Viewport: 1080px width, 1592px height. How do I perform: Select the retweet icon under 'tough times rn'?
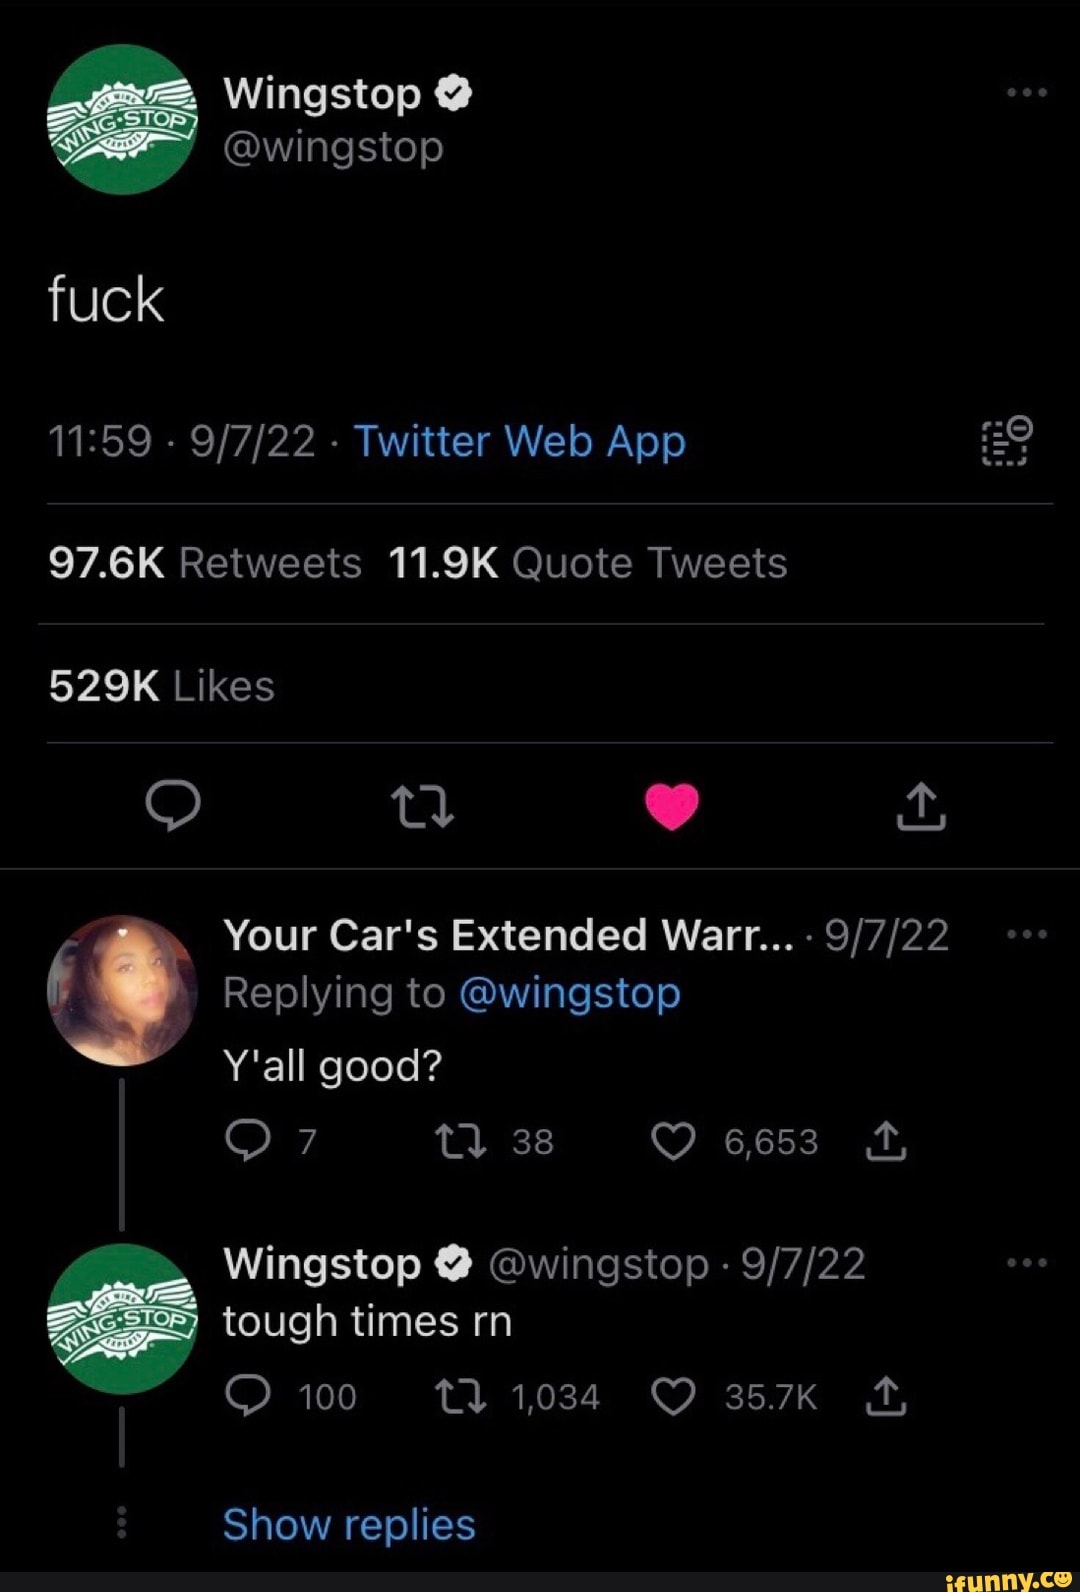click(460, 1396)
